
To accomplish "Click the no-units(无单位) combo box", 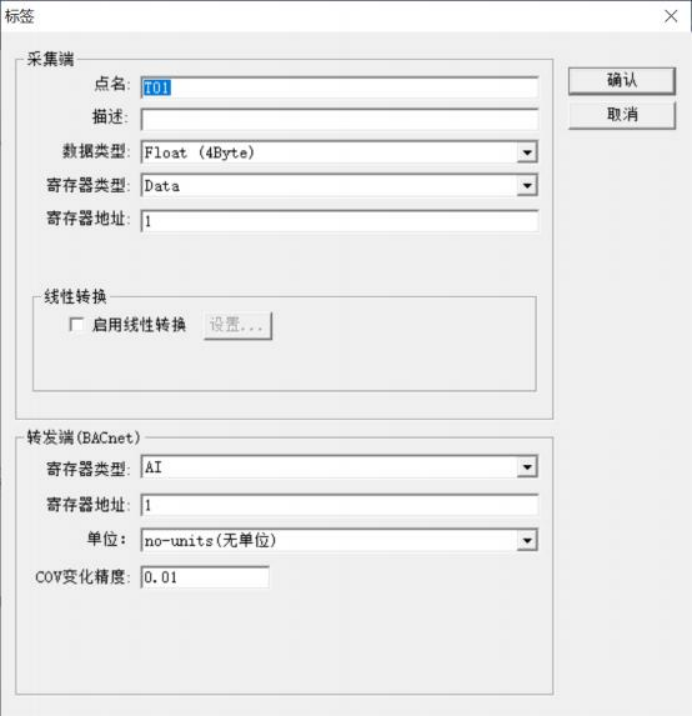I will 339,541.
